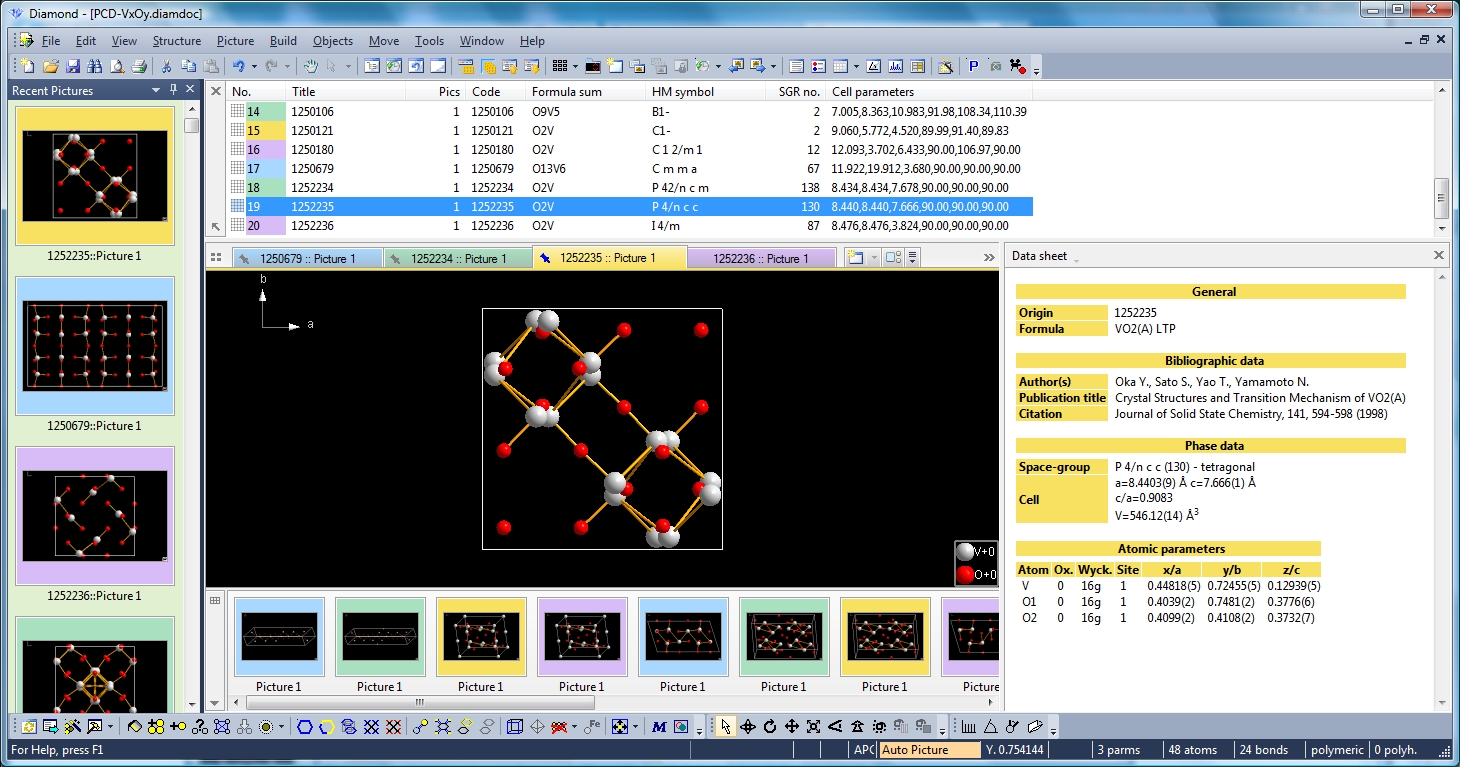
Task: Click the Open folder icon
Action: coord(51,66)
